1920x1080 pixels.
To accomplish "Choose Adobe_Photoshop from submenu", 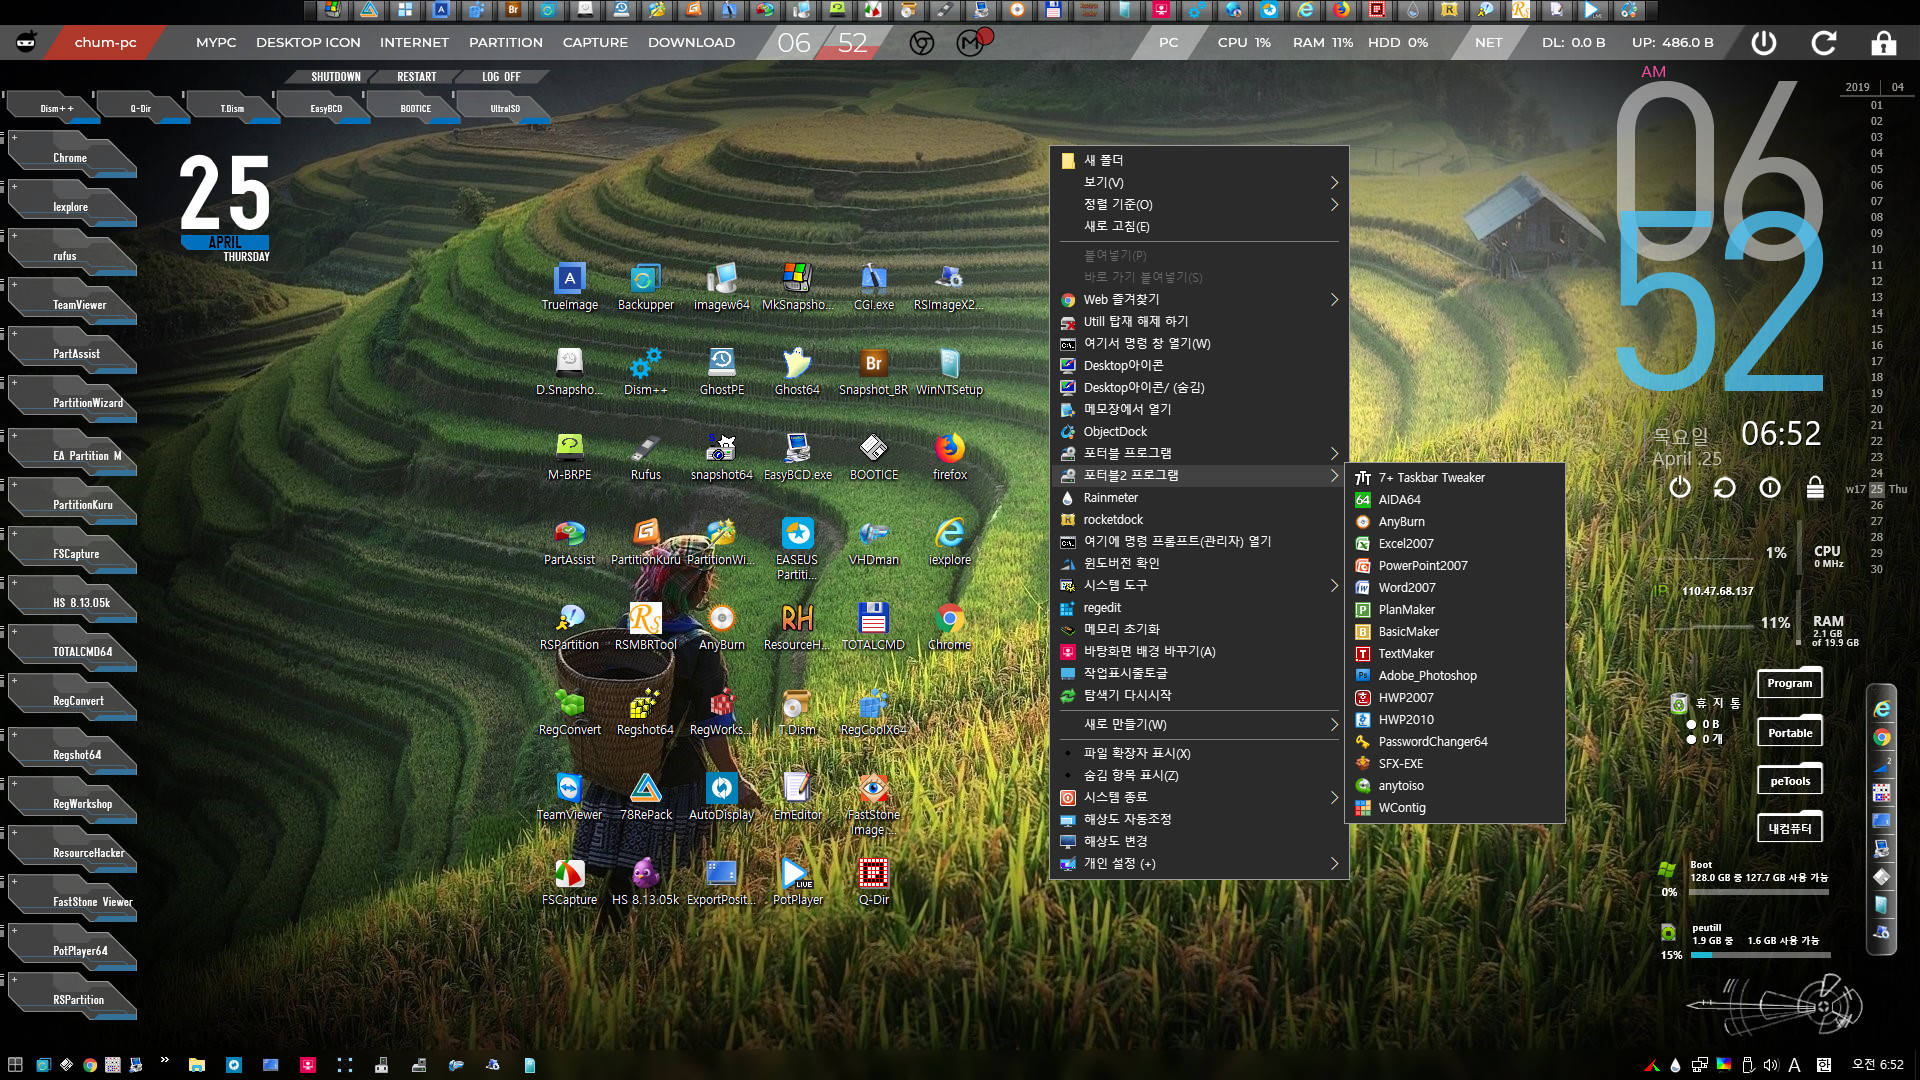I will point(1455,676).
